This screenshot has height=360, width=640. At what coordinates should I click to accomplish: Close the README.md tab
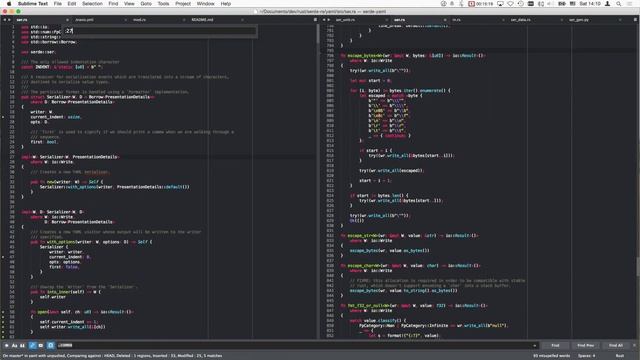pyautogui.click(x=242, y=20)
